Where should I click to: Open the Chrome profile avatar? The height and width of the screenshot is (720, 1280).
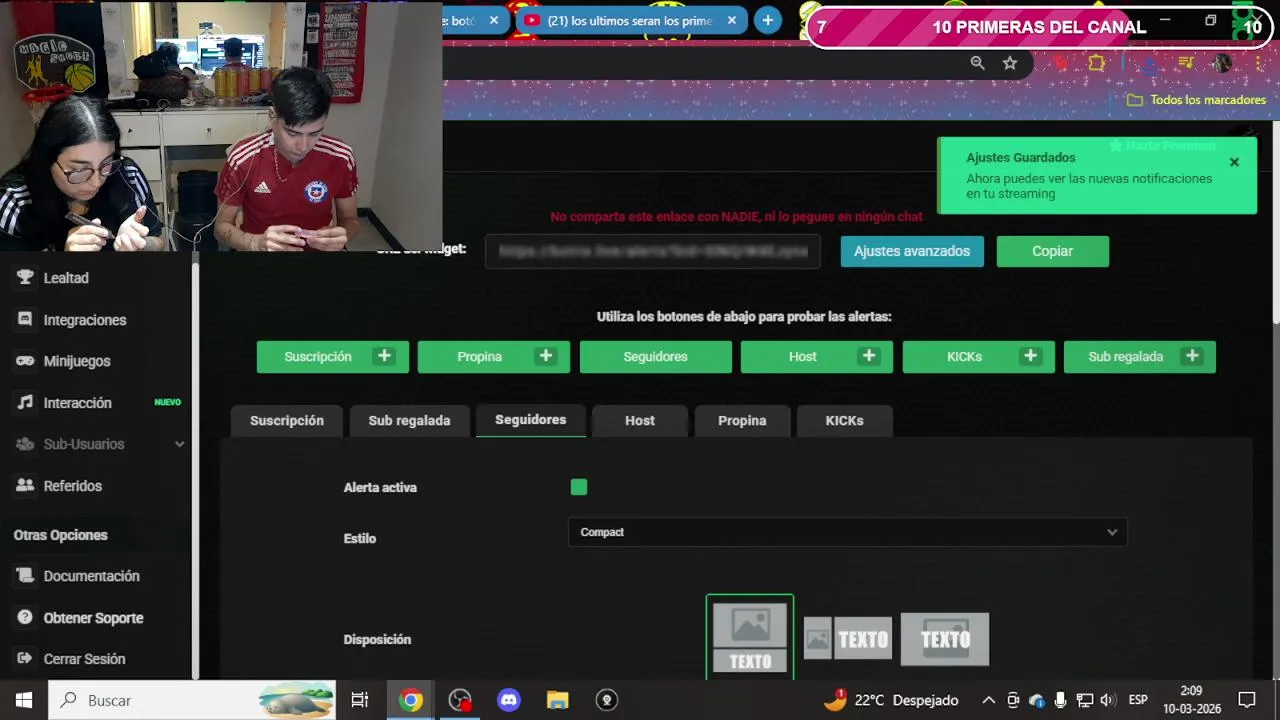click(x=1222, y=63)
